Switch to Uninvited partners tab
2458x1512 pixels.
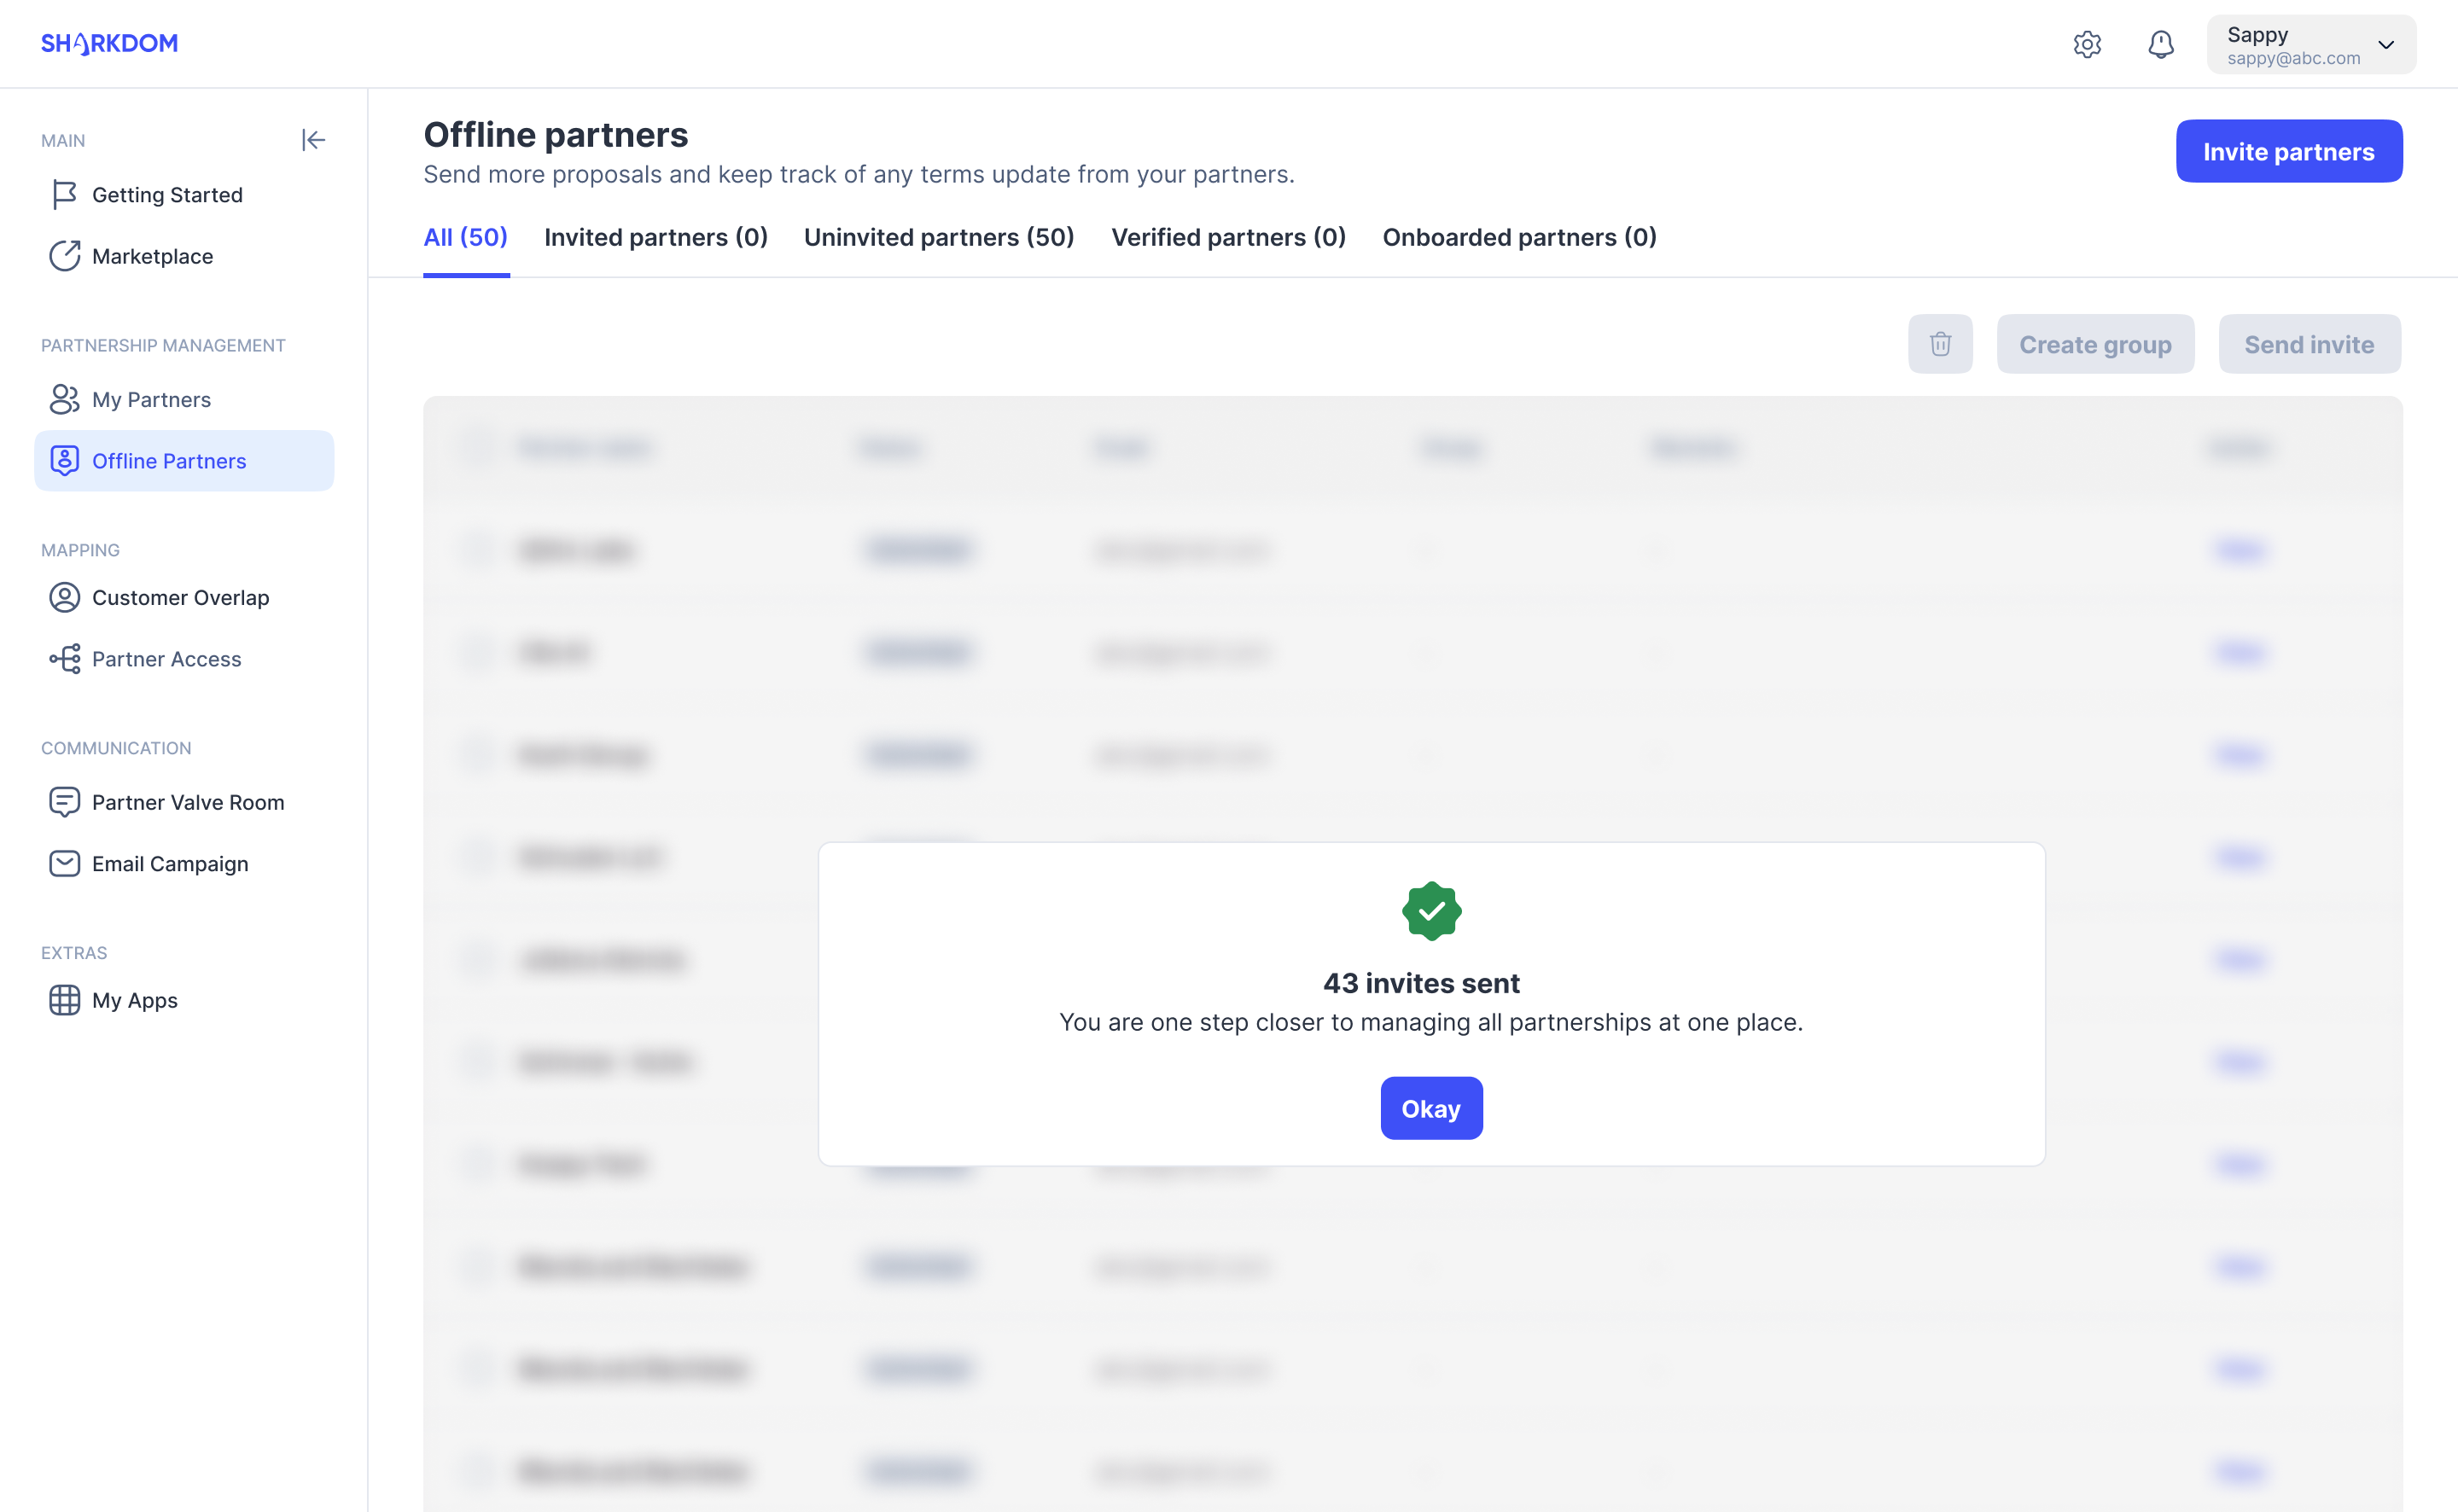point(938,237)
